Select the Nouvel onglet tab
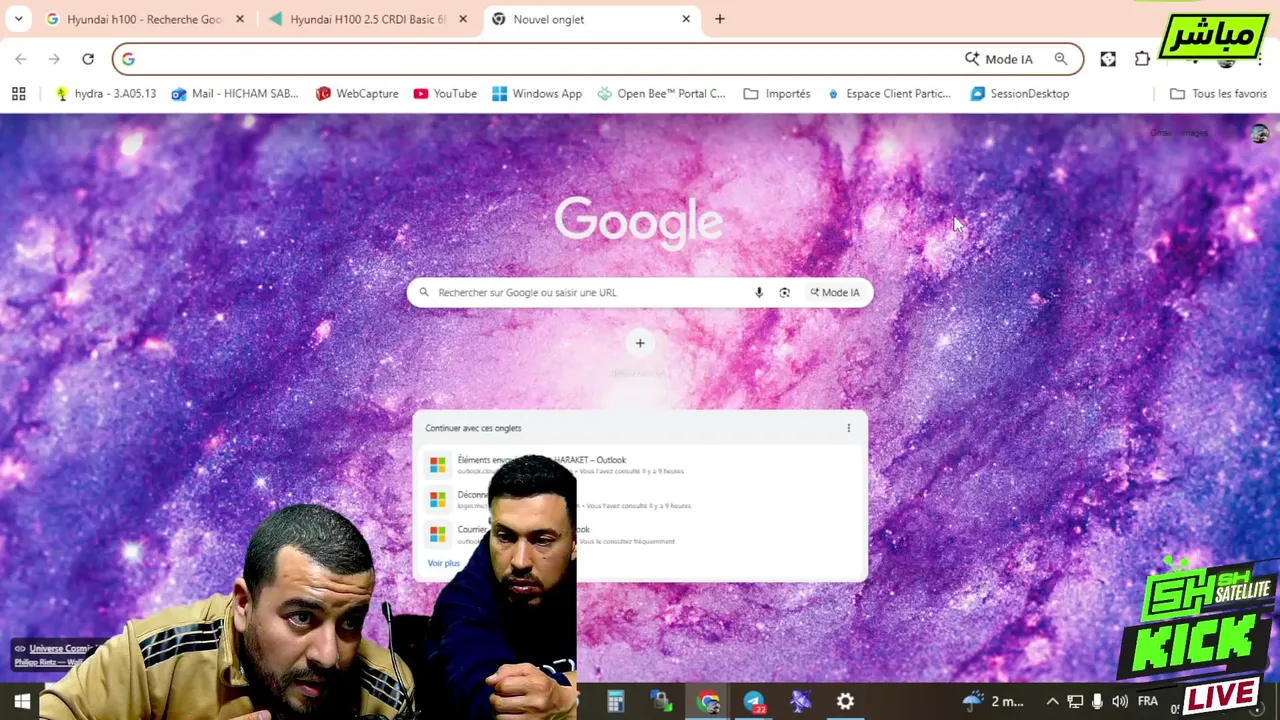 click(x=590, y=19)
